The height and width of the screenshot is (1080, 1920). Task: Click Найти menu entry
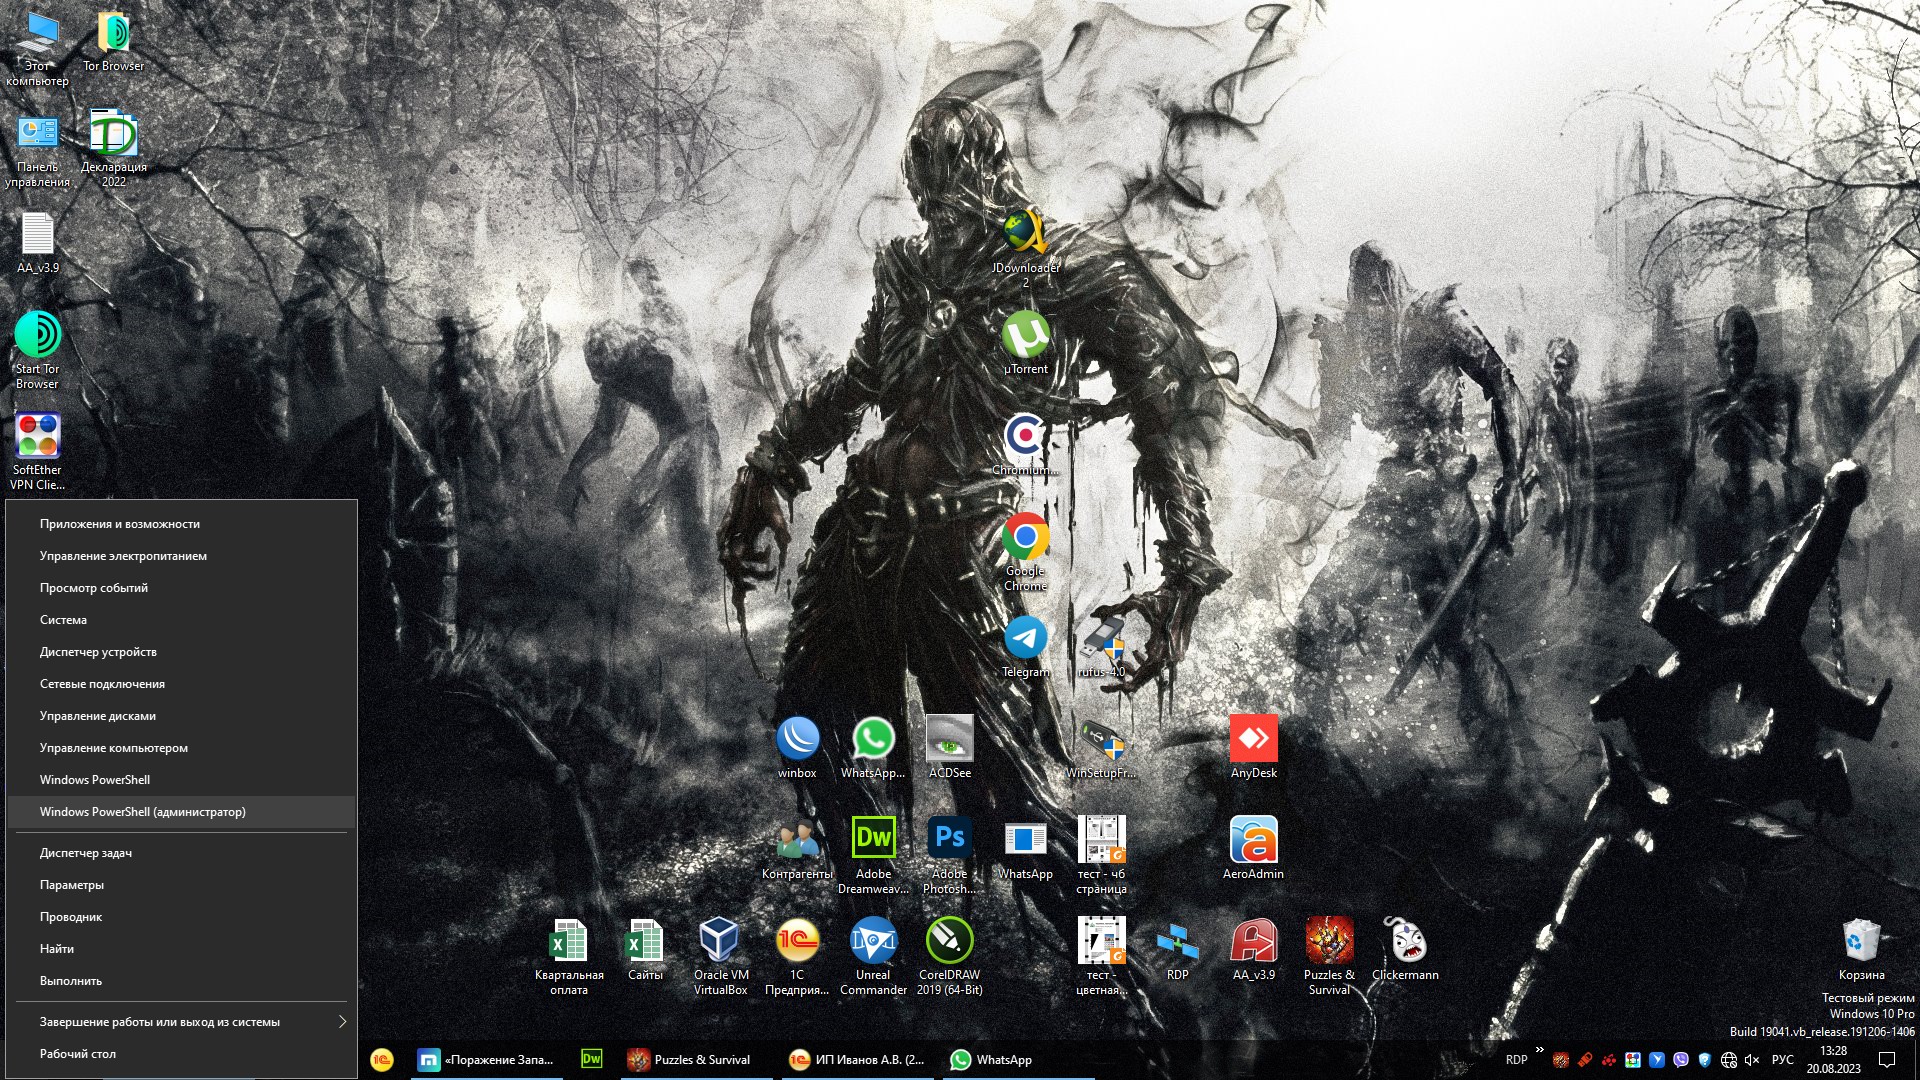click(181, 949)
